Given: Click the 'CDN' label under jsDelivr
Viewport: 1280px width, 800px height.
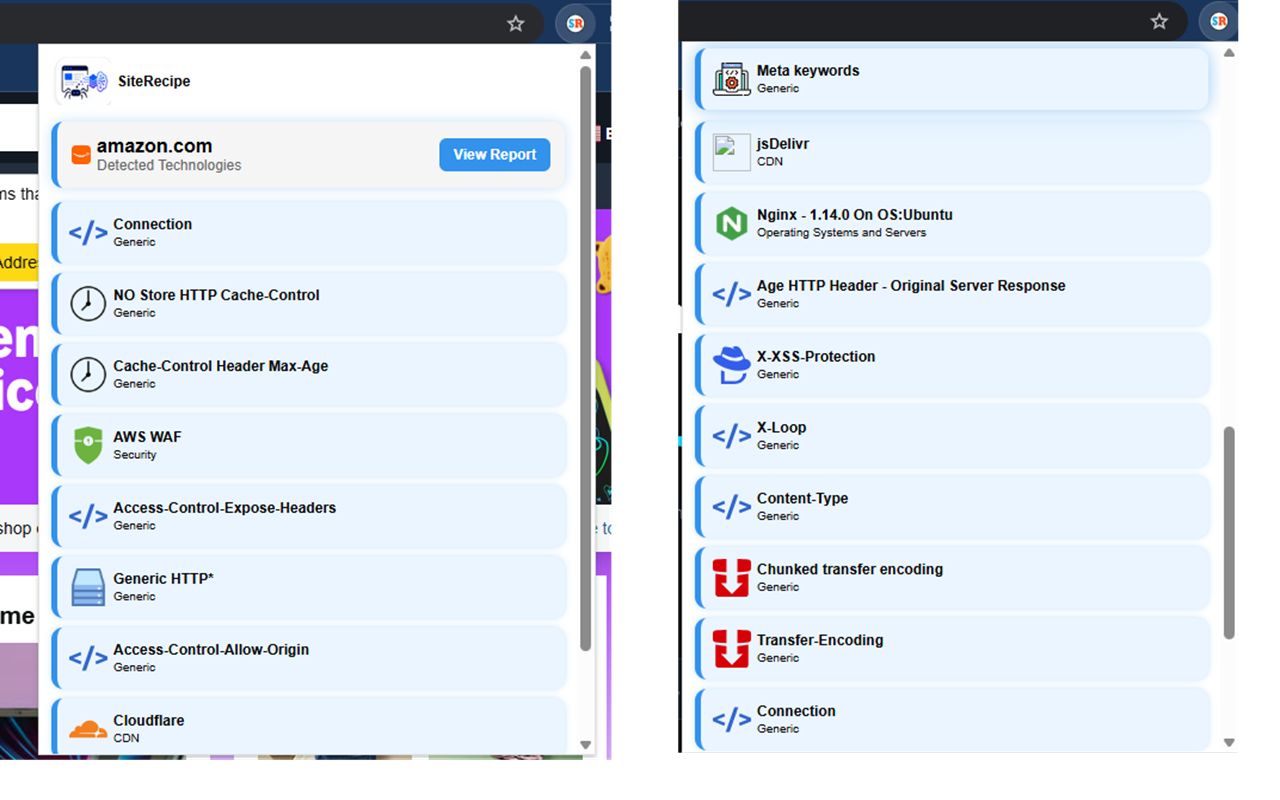Looking at the screenshot, I should tap(770, 162).
